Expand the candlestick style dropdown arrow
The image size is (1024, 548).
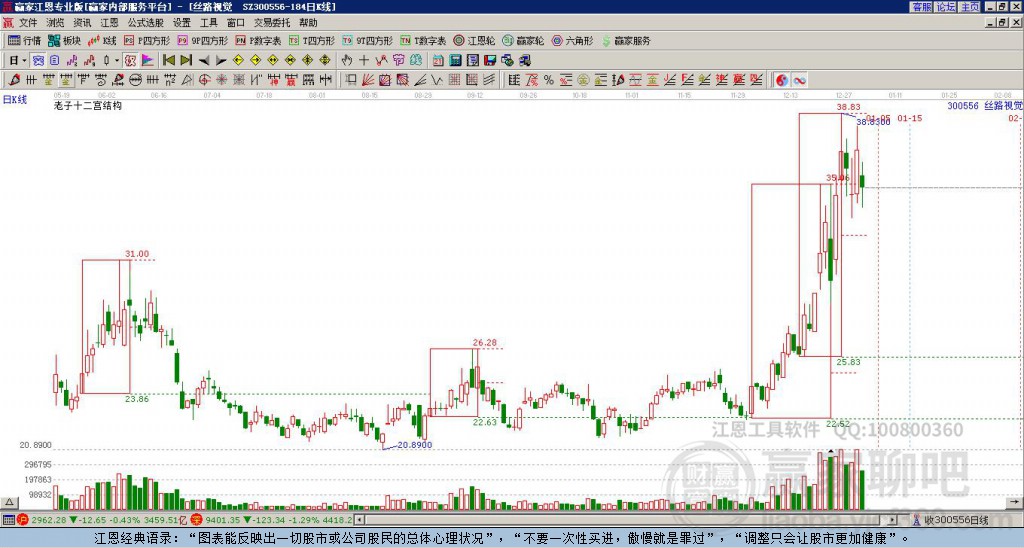pos(117,60)
